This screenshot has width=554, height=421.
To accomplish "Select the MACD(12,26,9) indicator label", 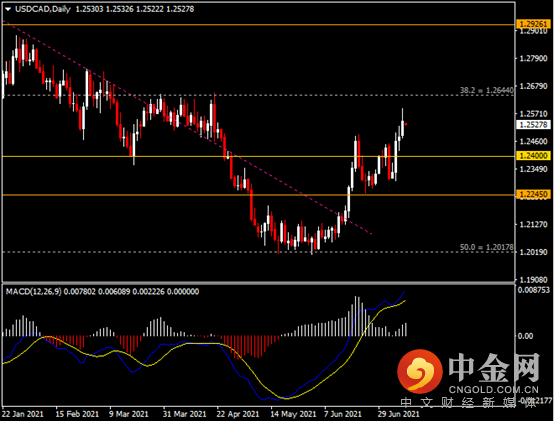I will coord(34,291).
